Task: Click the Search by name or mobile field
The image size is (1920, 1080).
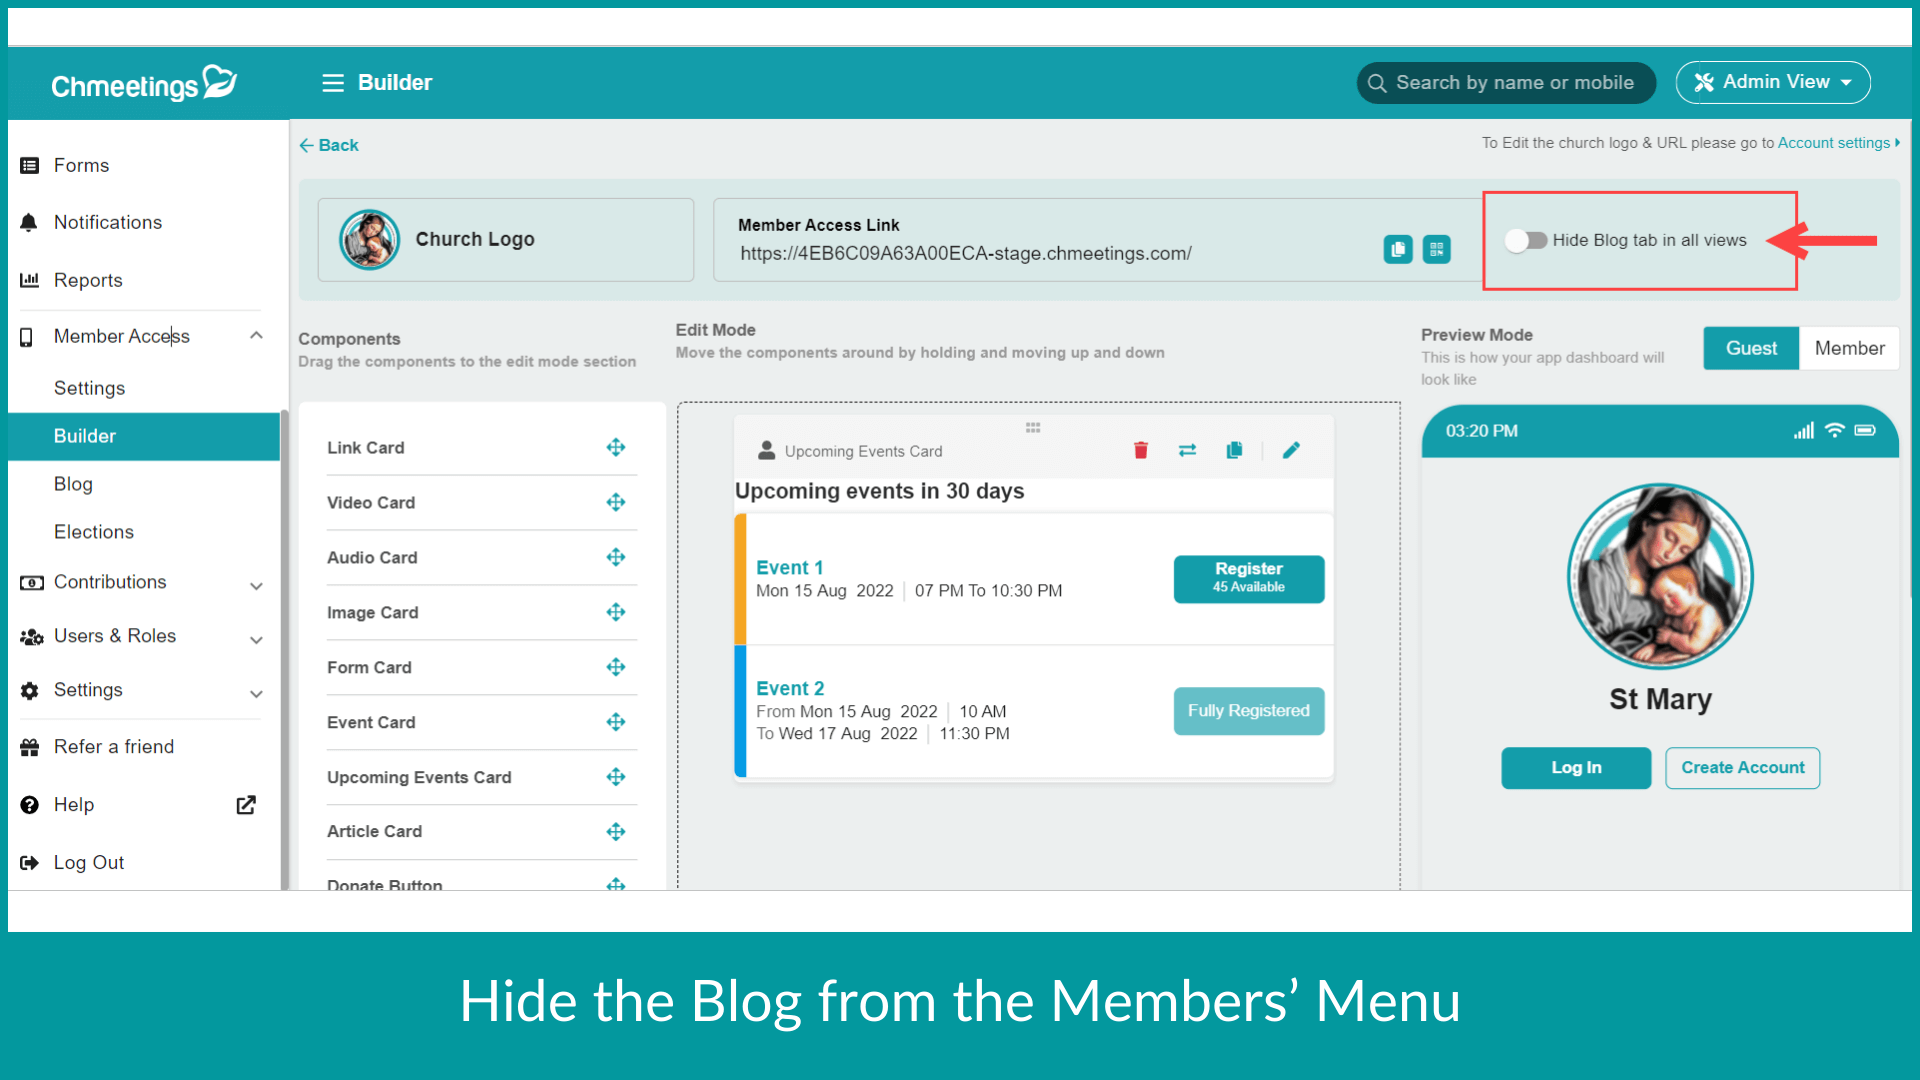Action: (1506, 83)
